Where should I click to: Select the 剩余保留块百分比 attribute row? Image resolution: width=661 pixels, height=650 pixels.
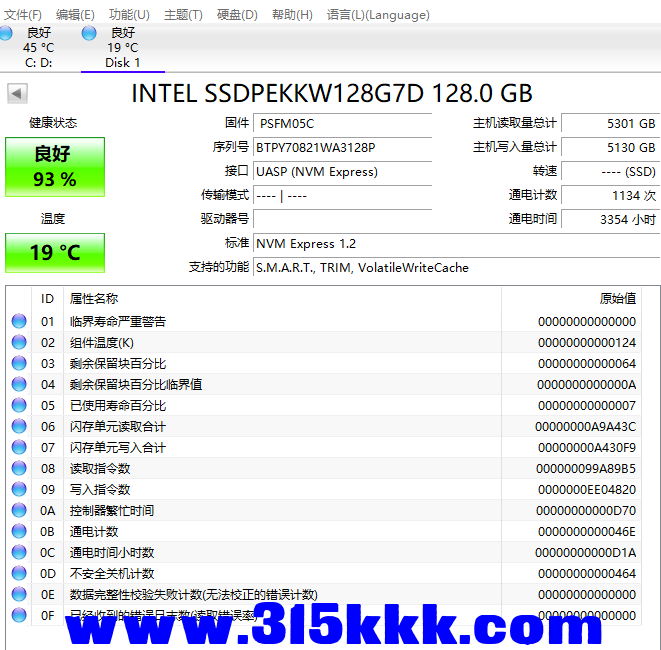pyautogui.click(x=324, y=363)
